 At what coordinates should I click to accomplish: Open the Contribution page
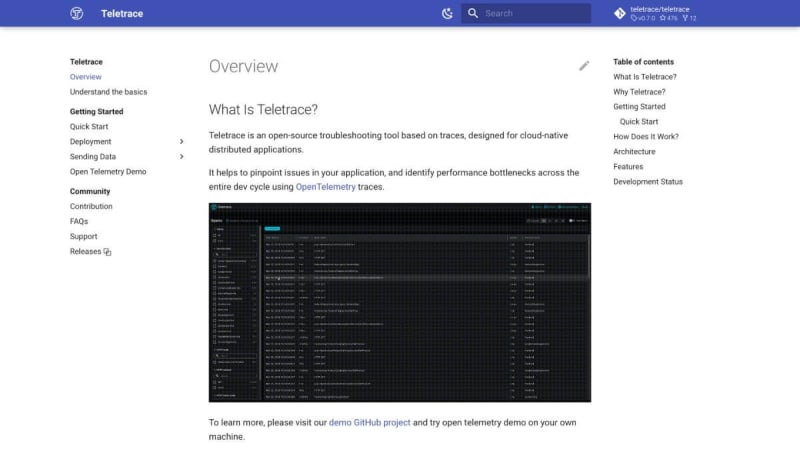click(x=91, y=206)
